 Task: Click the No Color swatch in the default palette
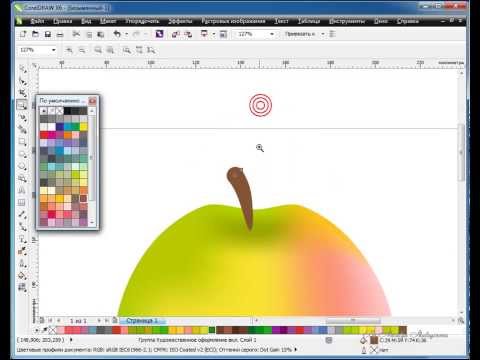[x=60, y=111]
